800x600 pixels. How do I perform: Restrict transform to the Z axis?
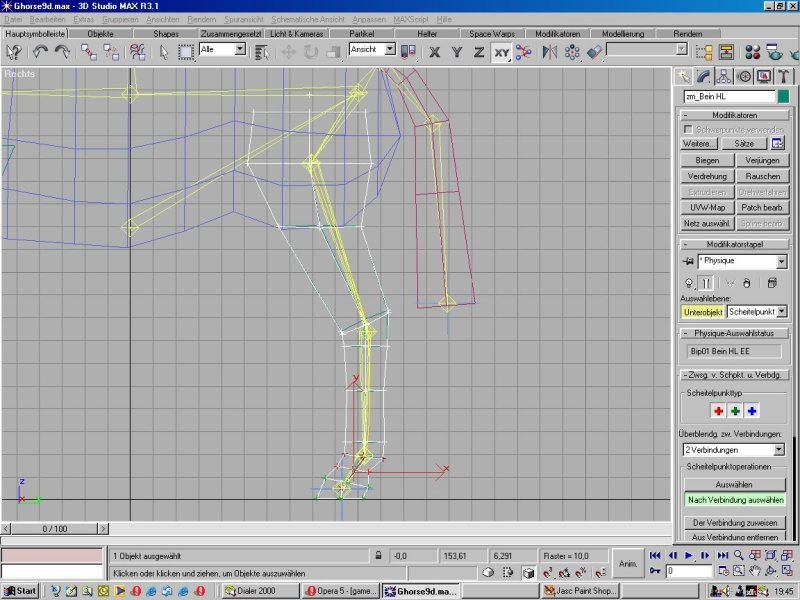pyautogui.click(x=478, y=51)
